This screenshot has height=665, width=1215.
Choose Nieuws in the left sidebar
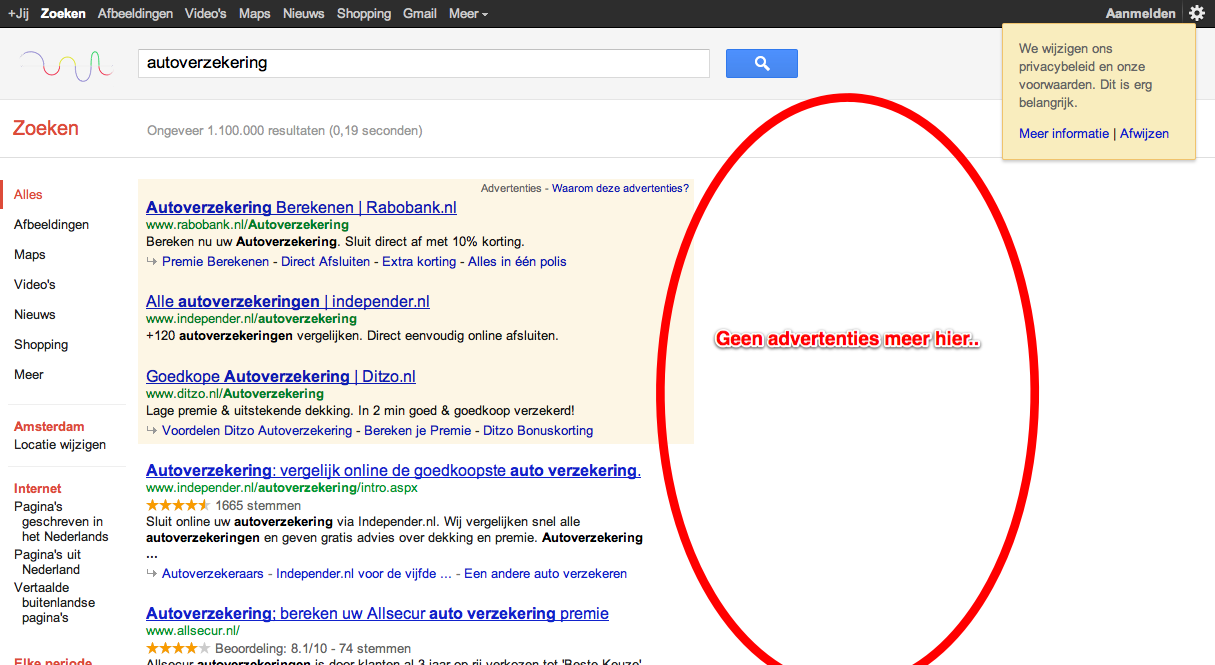(35, 315)
